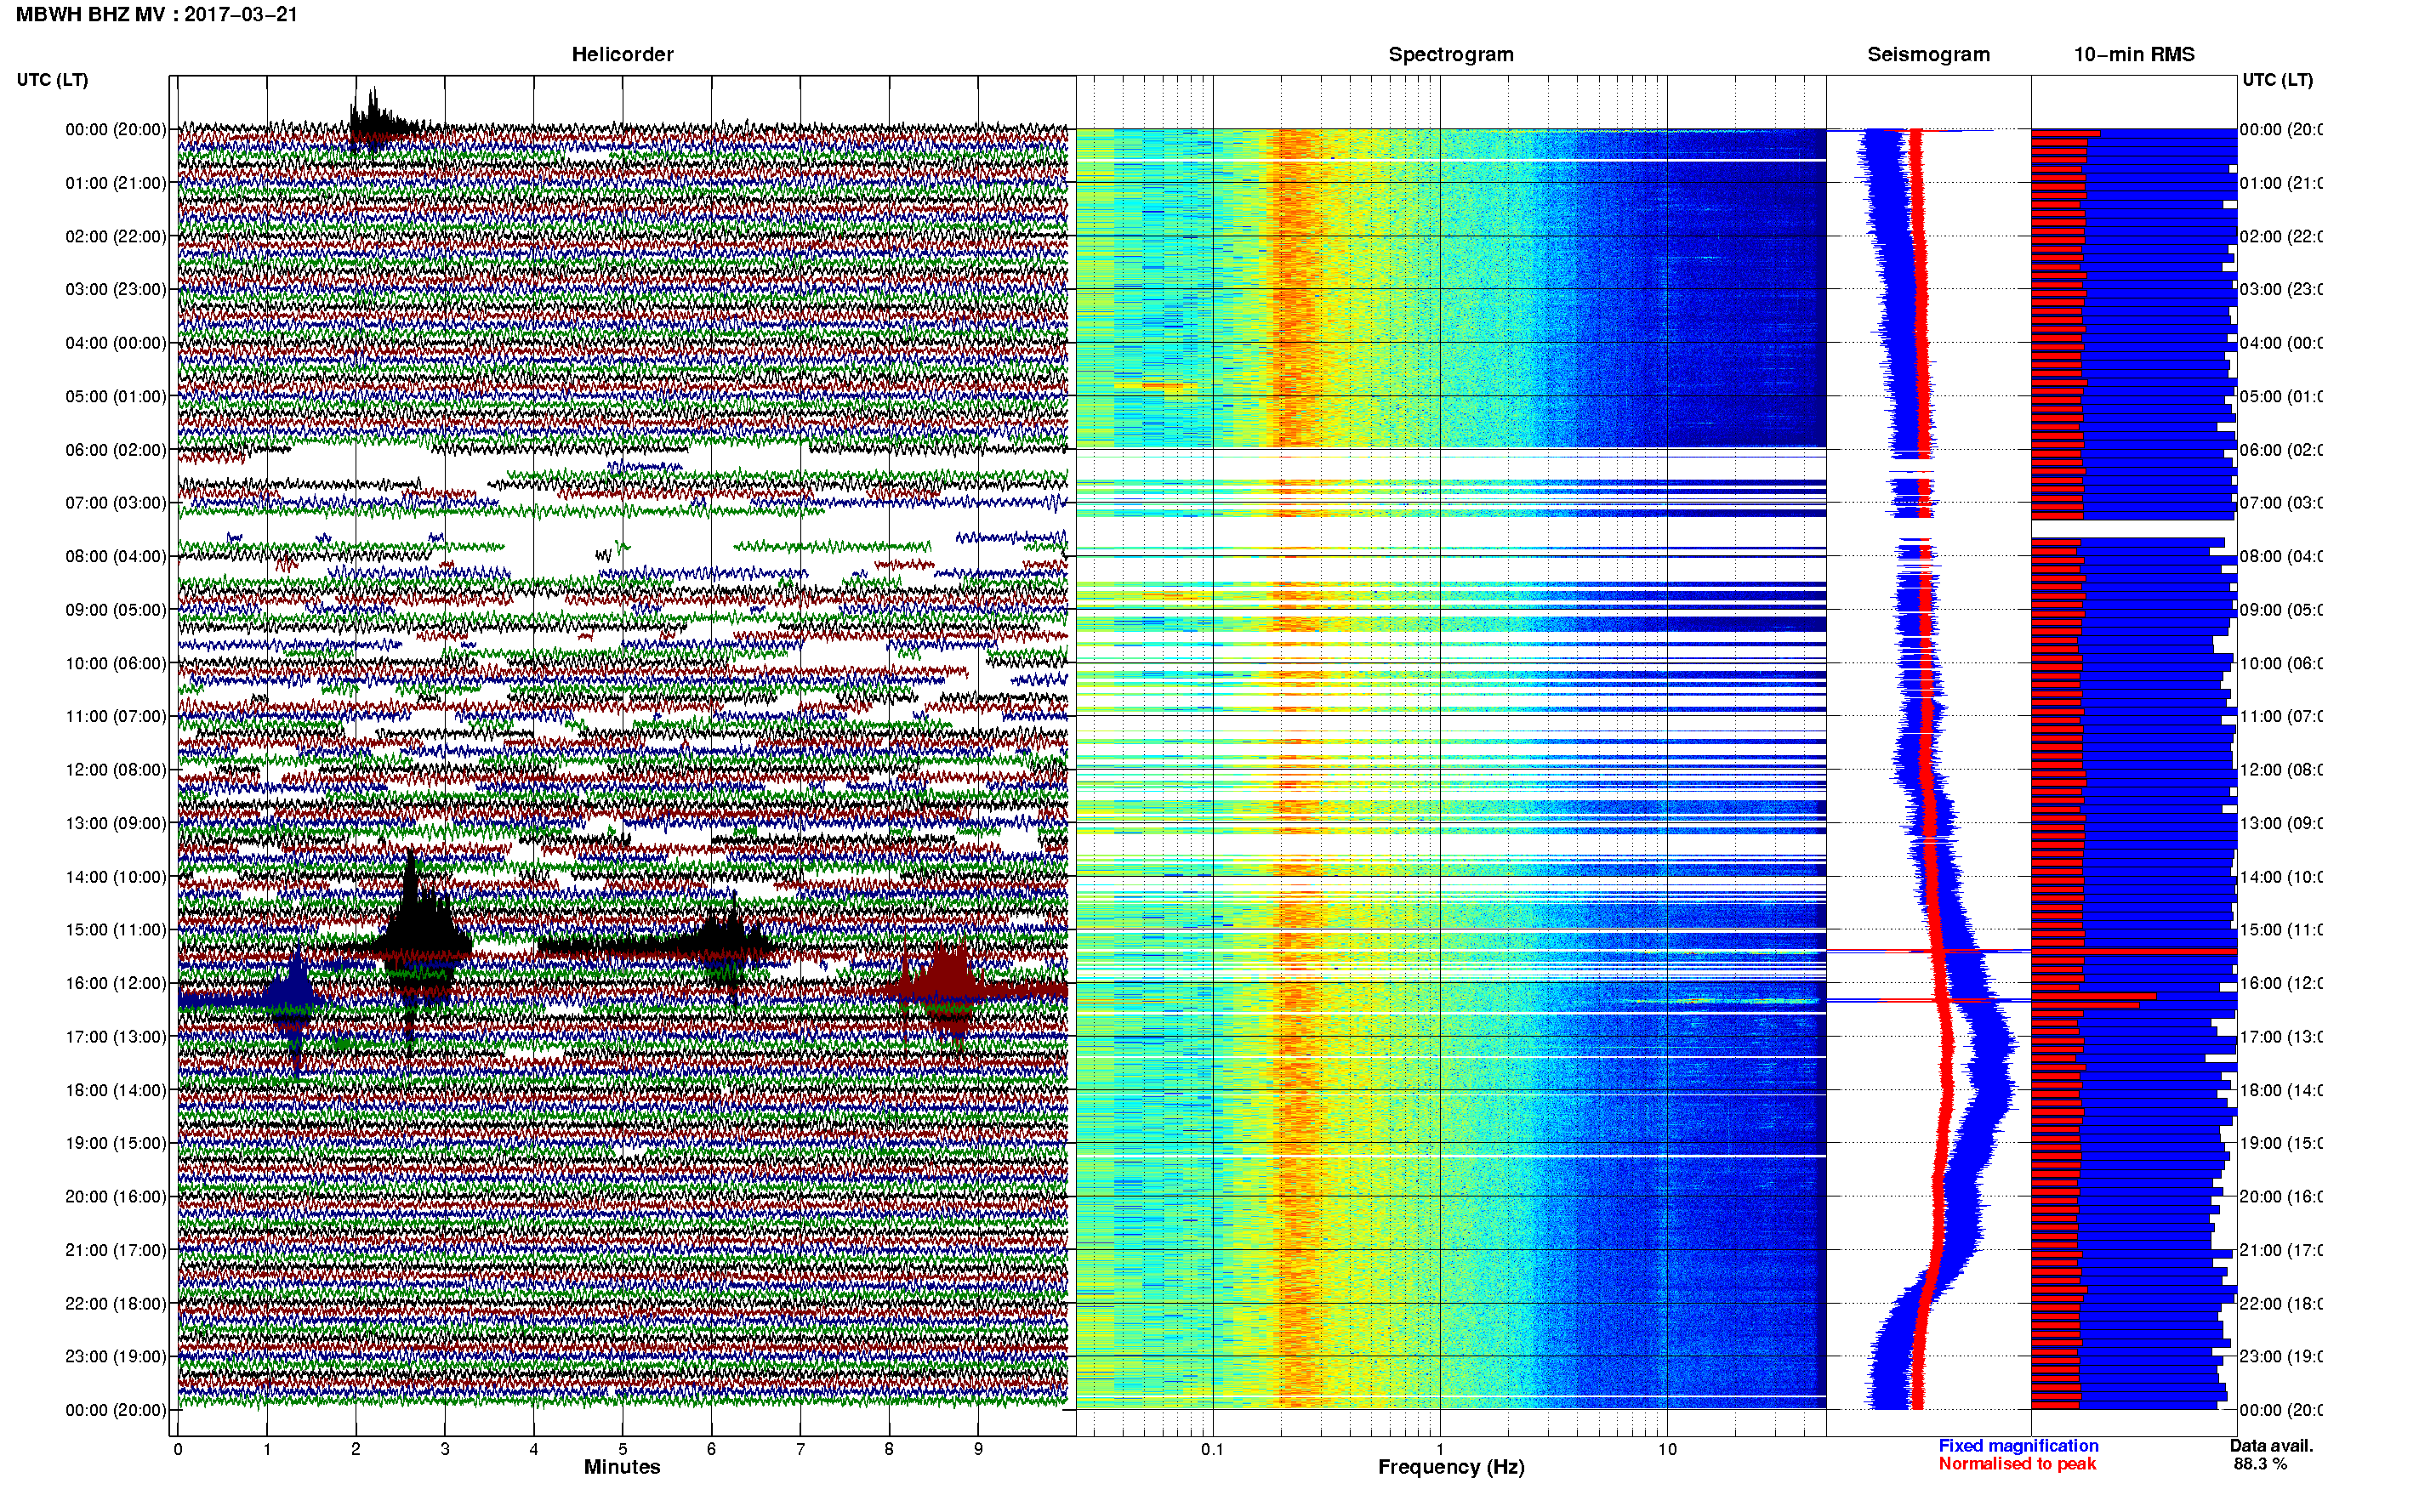
Task: Click the title 'MBWH BHZ MV : 2017-03-21'
Action: (157, 14)
